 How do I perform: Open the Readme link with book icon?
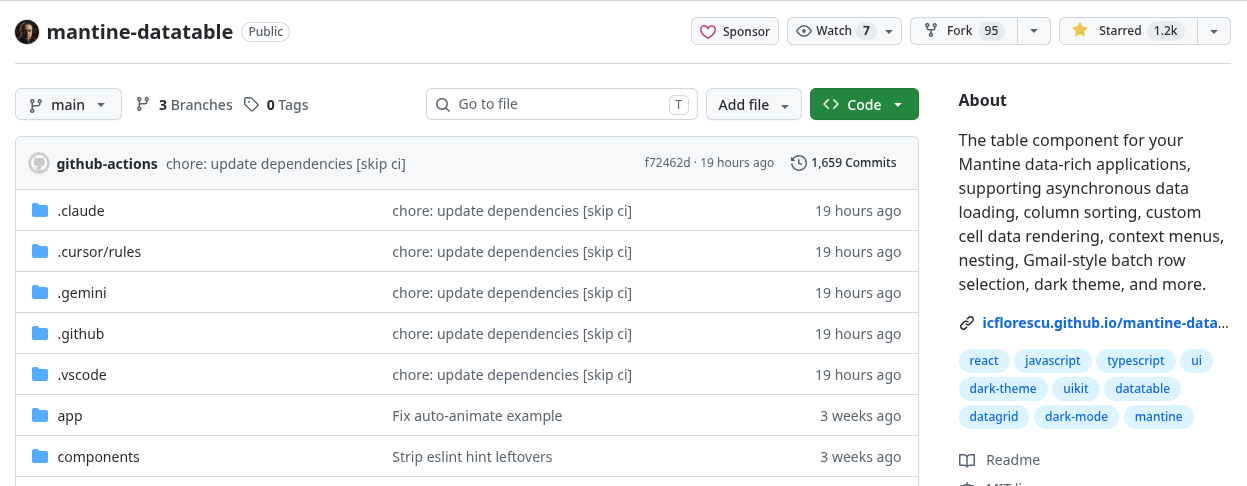tap(1000, 460)
